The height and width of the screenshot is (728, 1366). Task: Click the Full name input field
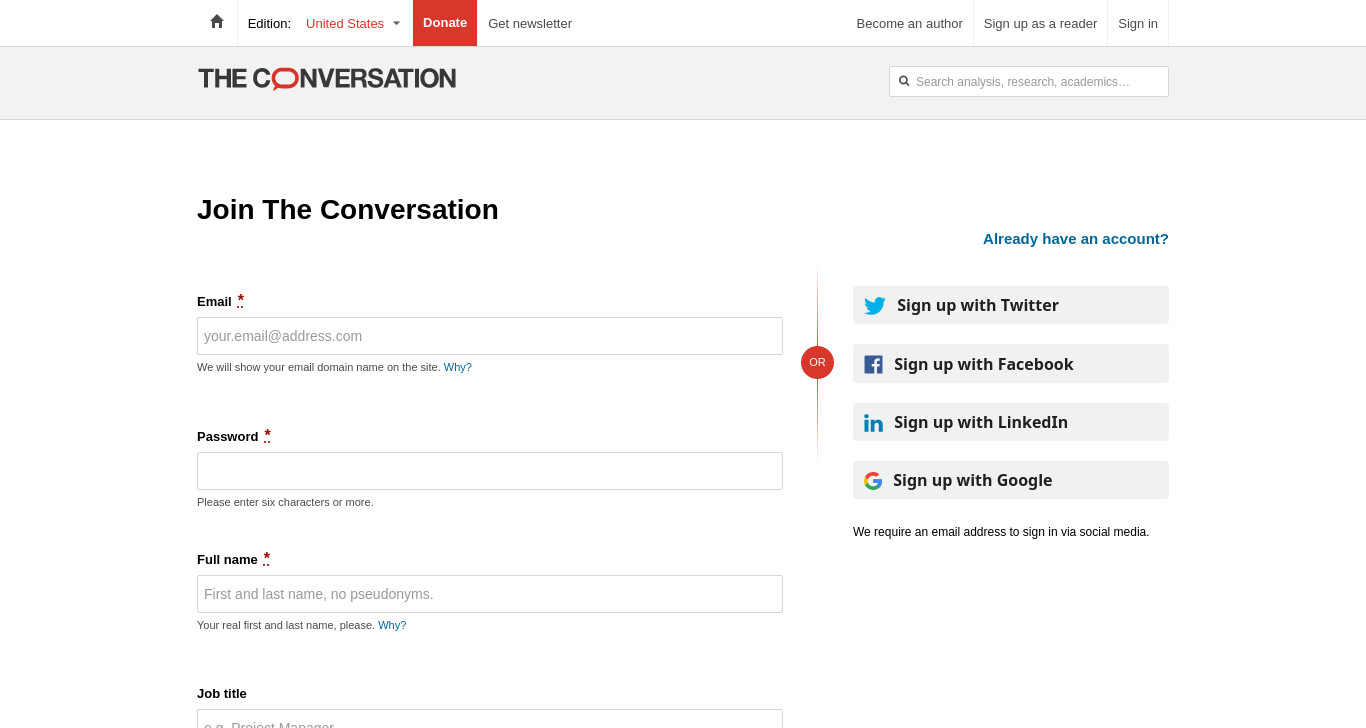[x=490, y=594]
